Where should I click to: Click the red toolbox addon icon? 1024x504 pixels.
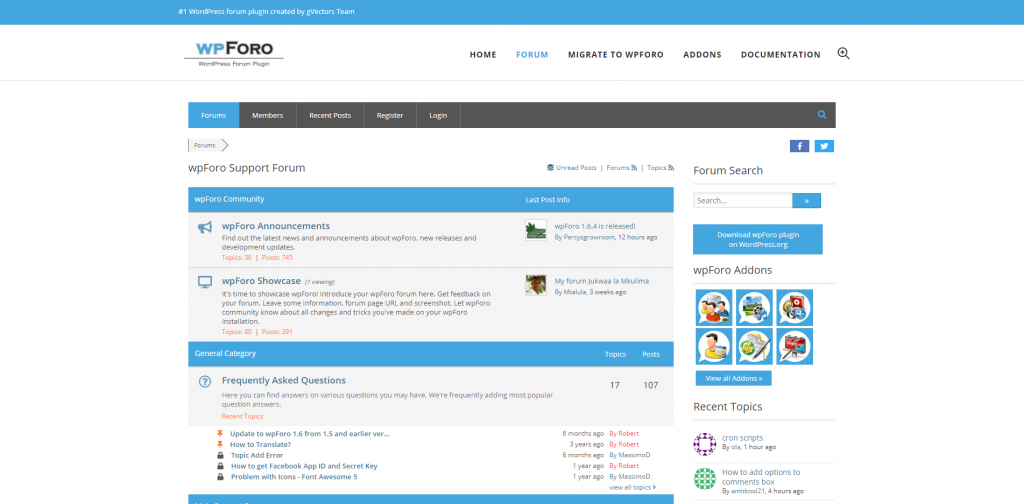795,347
